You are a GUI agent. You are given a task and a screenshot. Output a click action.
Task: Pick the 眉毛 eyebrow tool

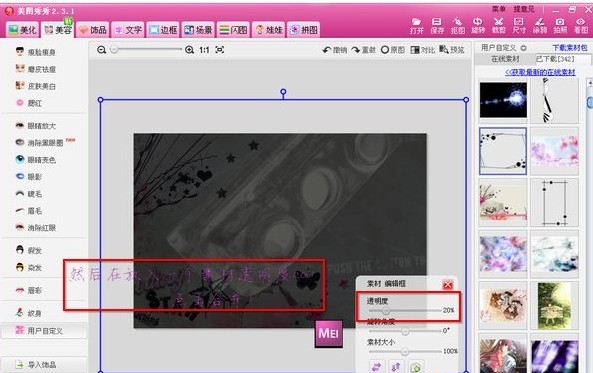[x=29, y=211]
